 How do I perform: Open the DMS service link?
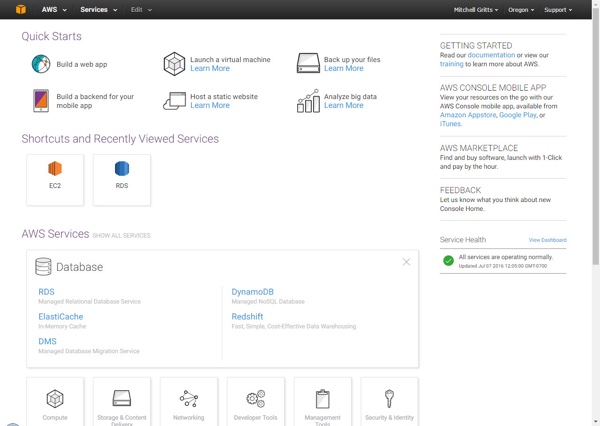(x=47, y=341)
